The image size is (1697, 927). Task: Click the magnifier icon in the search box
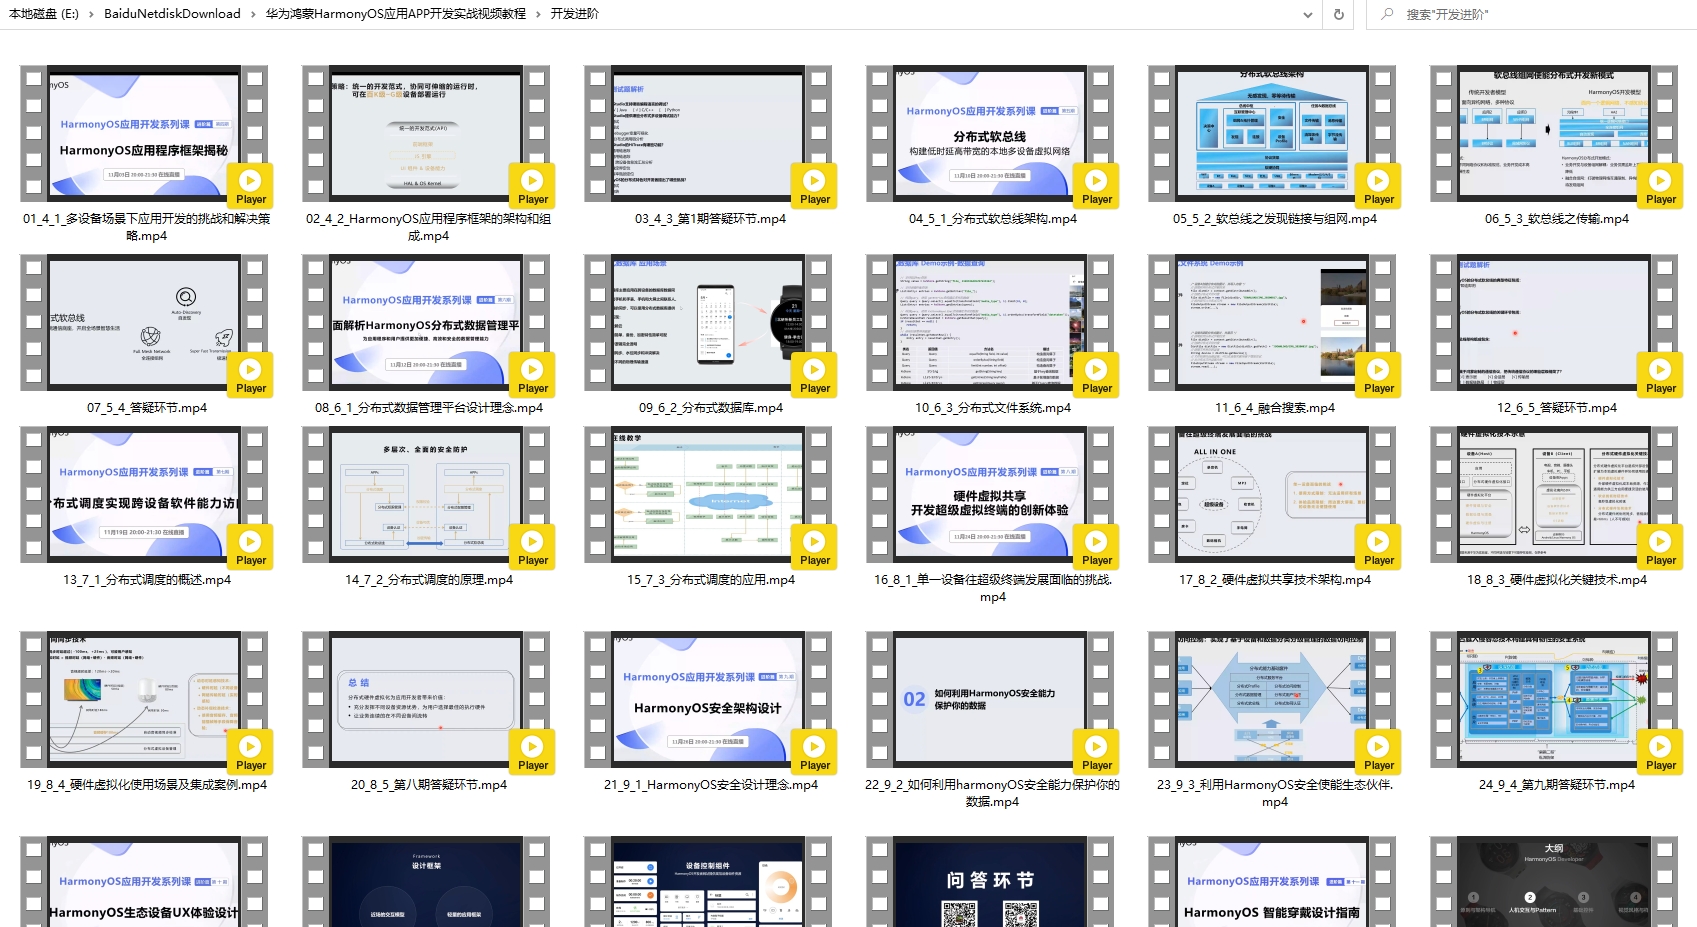[1387, 14]
